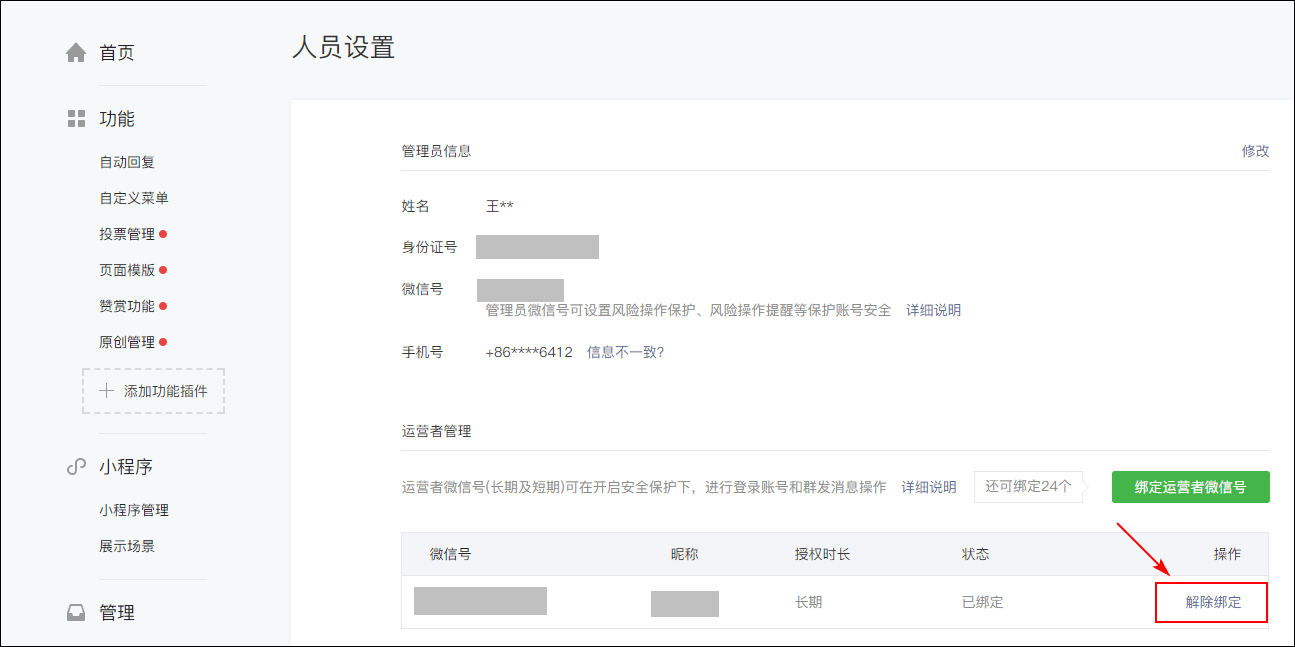Open 详细说明 link under 微信号

pos(933,311)
